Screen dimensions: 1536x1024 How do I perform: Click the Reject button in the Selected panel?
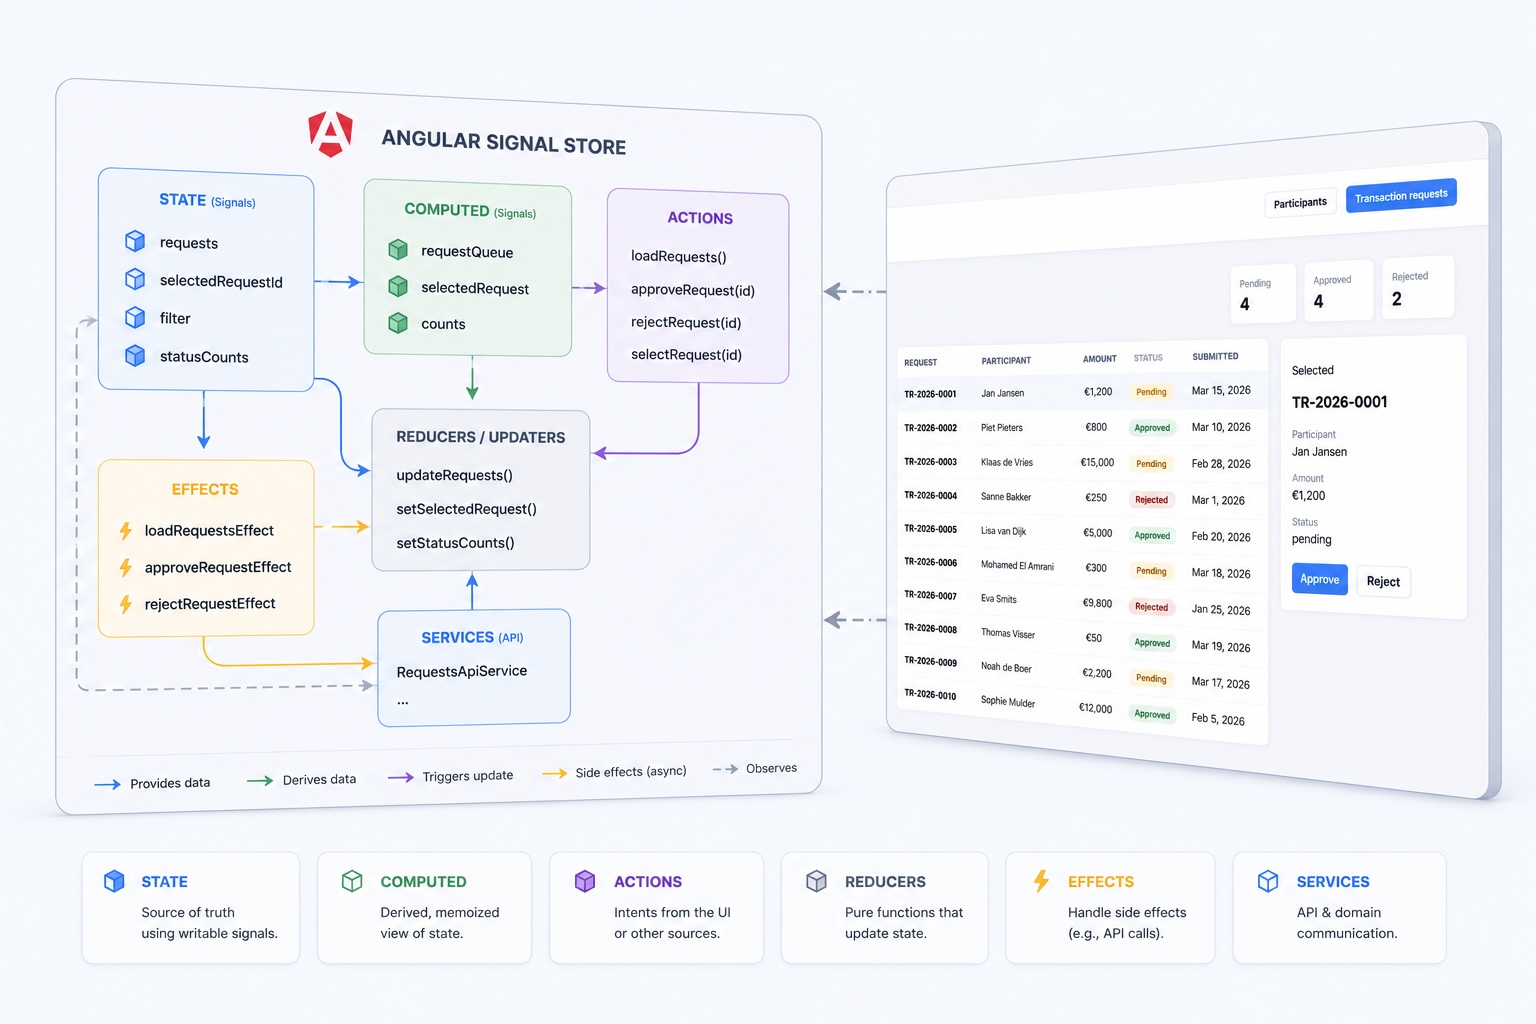[x=1383, y=581]
